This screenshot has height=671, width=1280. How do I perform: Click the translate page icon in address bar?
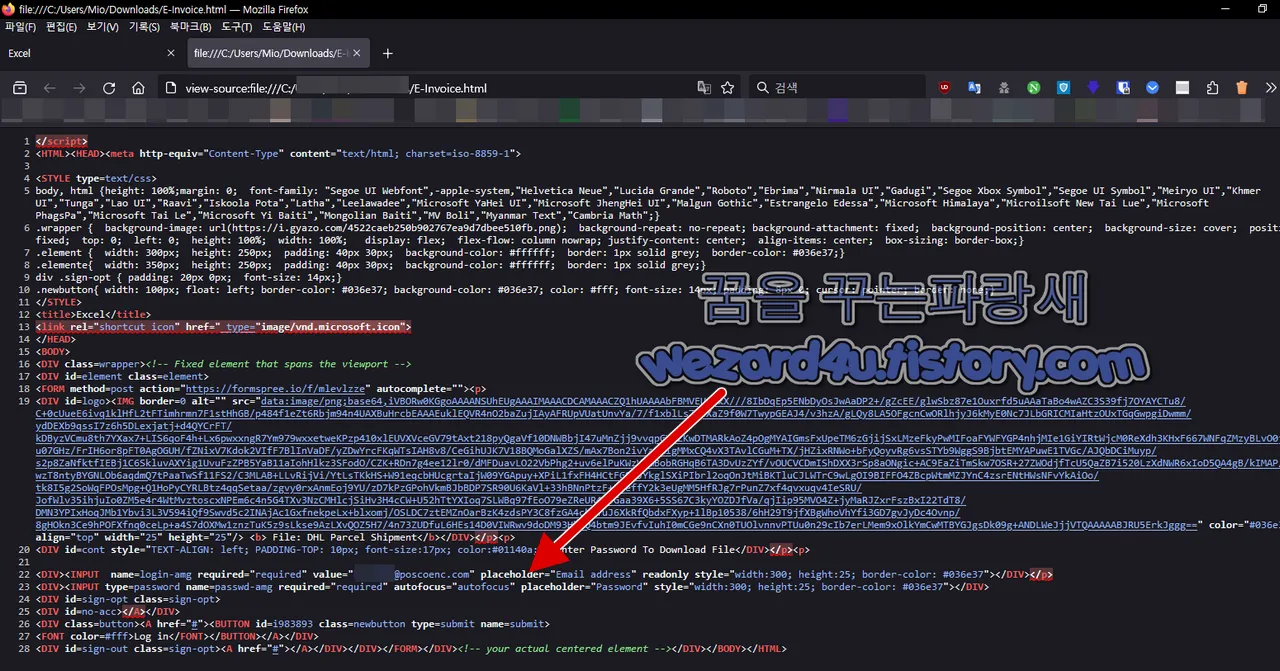pos(704,88)
